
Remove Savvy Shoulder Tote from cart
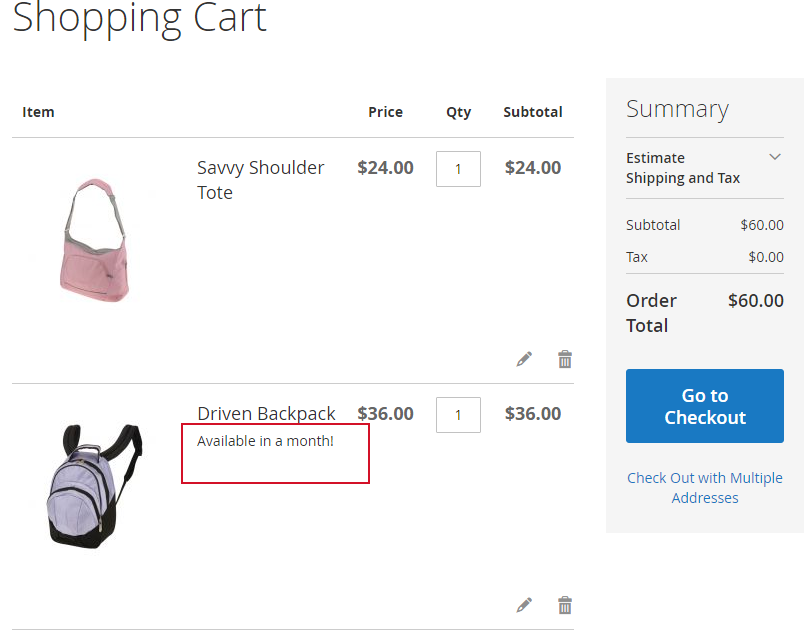click(565, 359)
